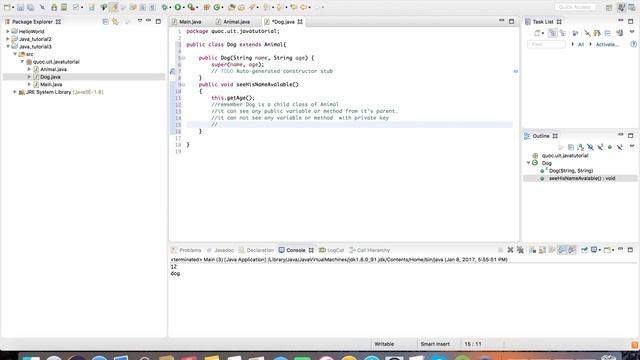Click the Pin Console icon
640x360 pixels.
584,250
